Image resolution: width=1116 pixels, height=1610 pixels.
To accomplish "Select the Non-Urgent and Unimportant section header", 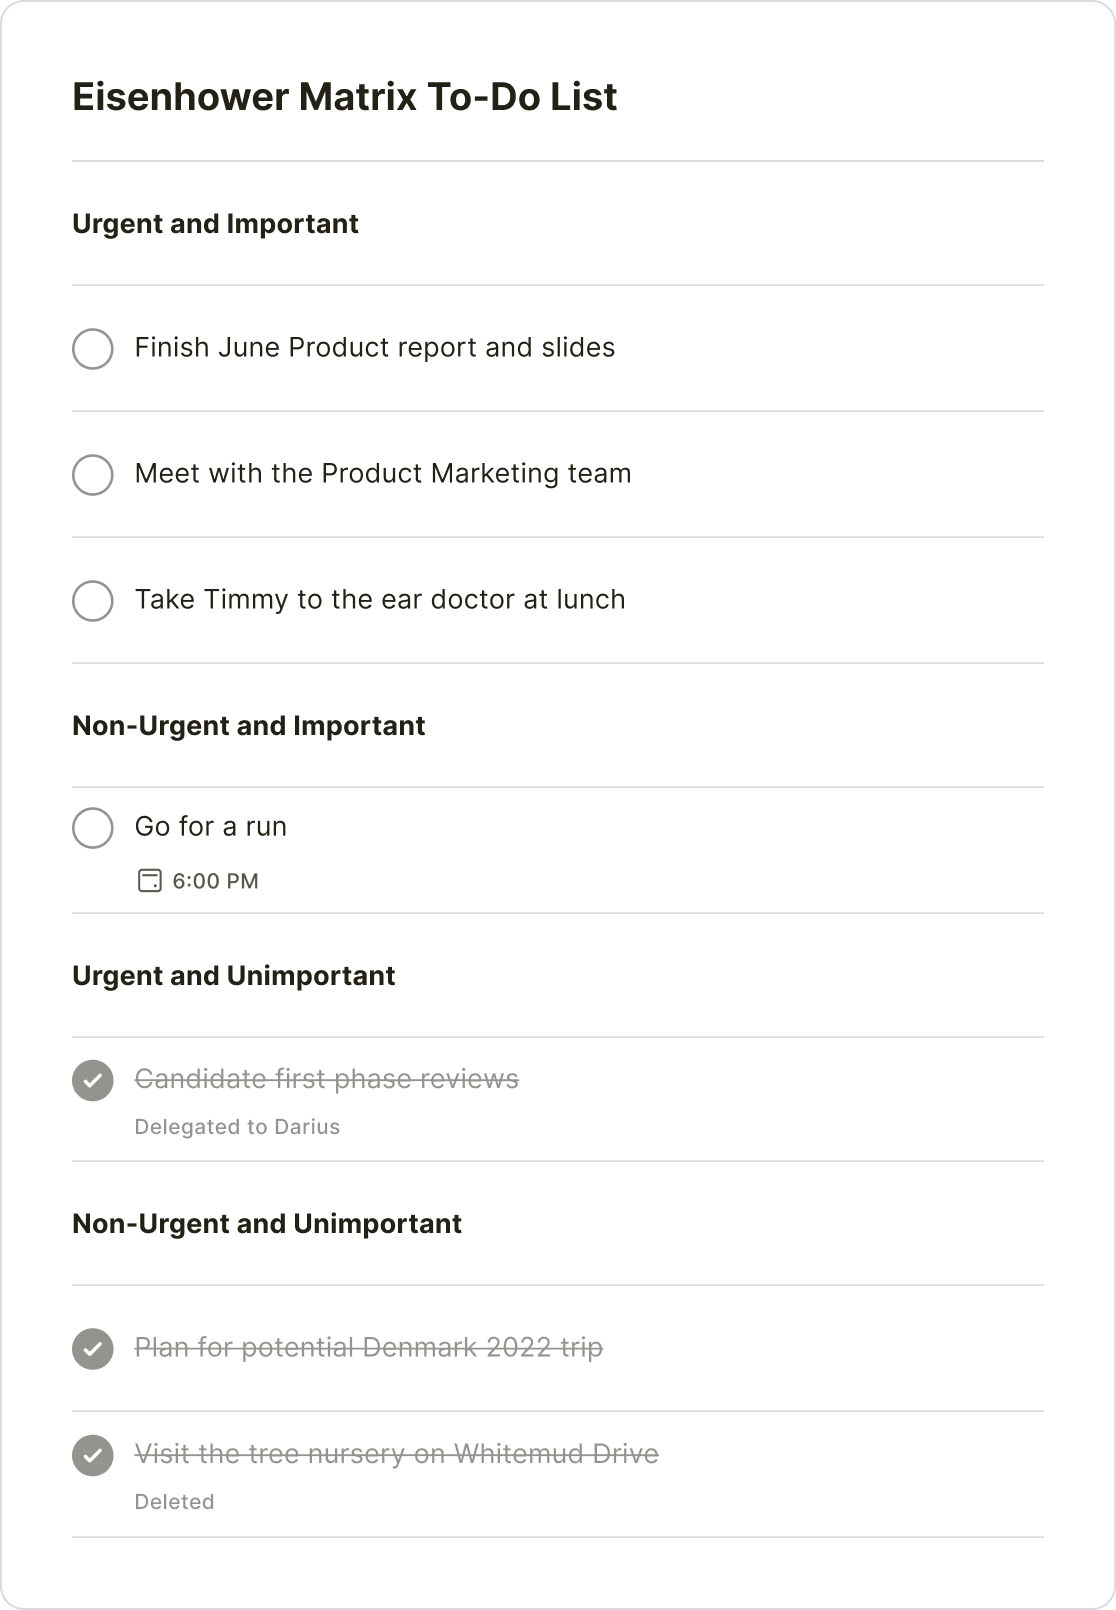I will tap(267, 1223).
